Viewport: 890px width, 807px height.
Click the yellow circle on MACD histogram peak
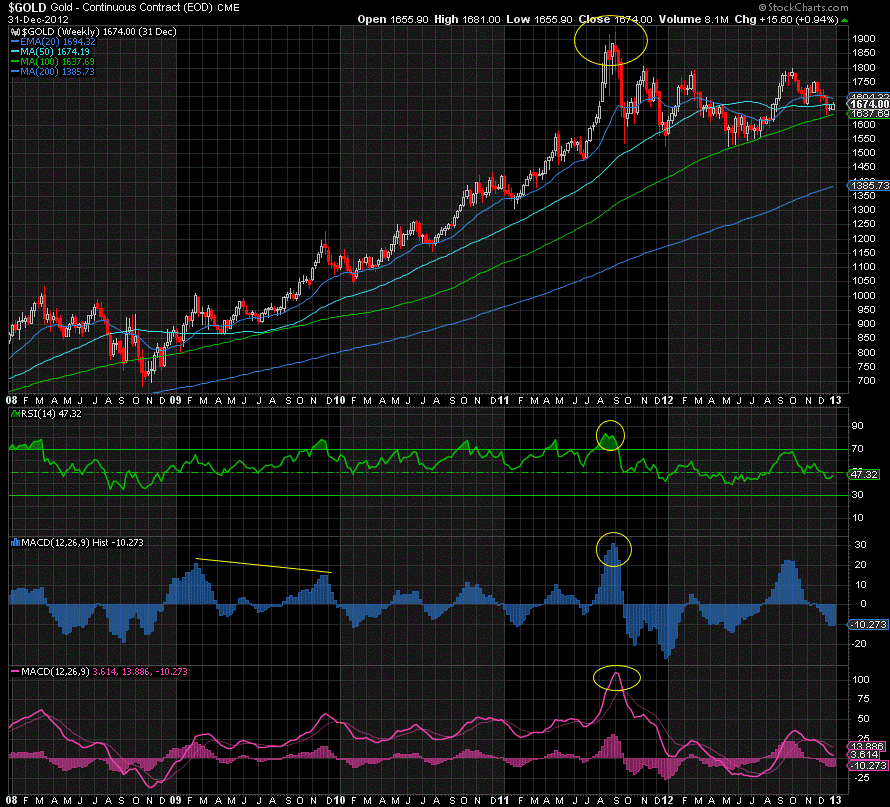(x=614, y=548)
